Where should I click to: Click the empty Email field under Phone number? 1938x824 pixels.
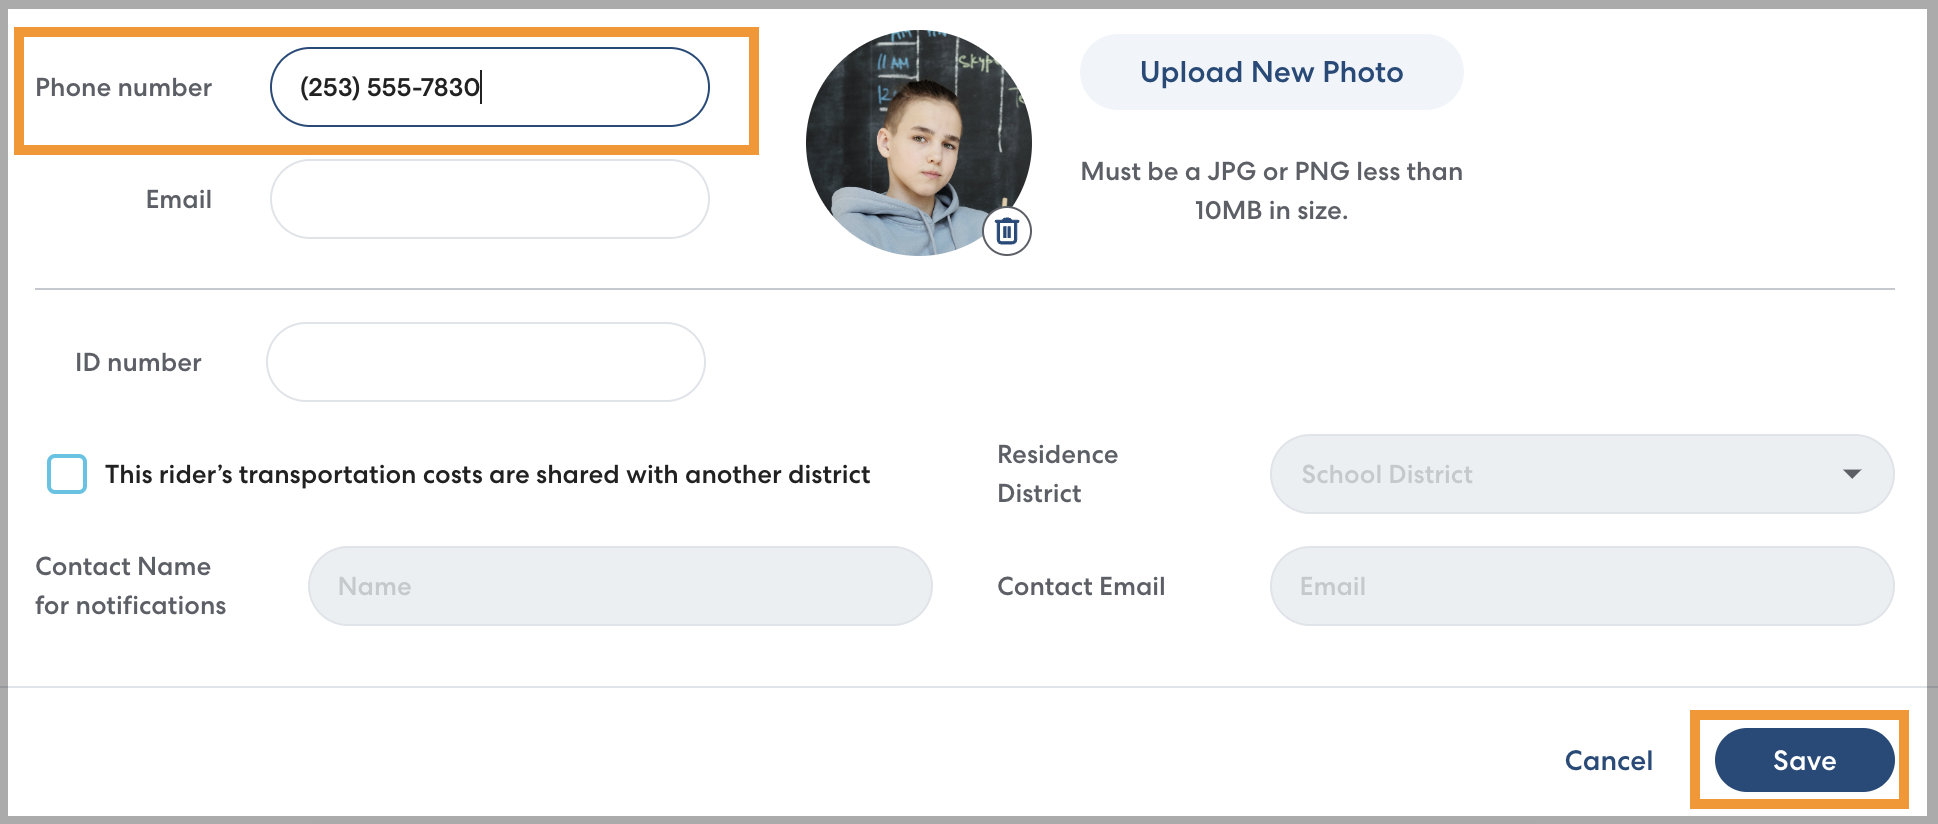(489, 199)
